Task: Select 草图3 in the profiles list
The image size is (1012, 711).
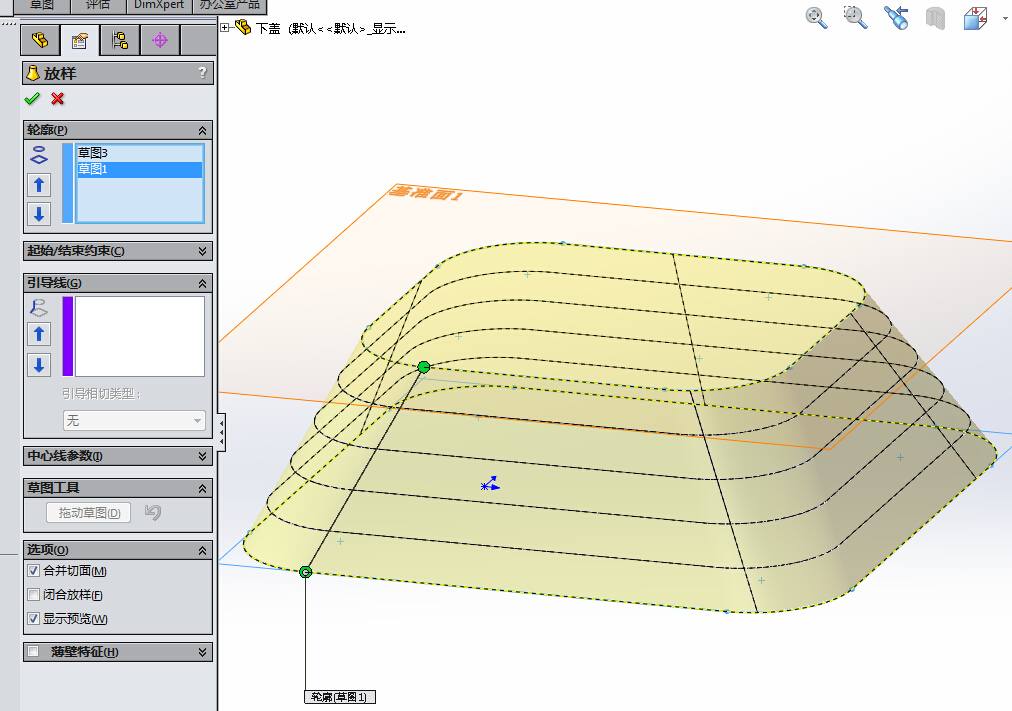Action: (139, 153)
